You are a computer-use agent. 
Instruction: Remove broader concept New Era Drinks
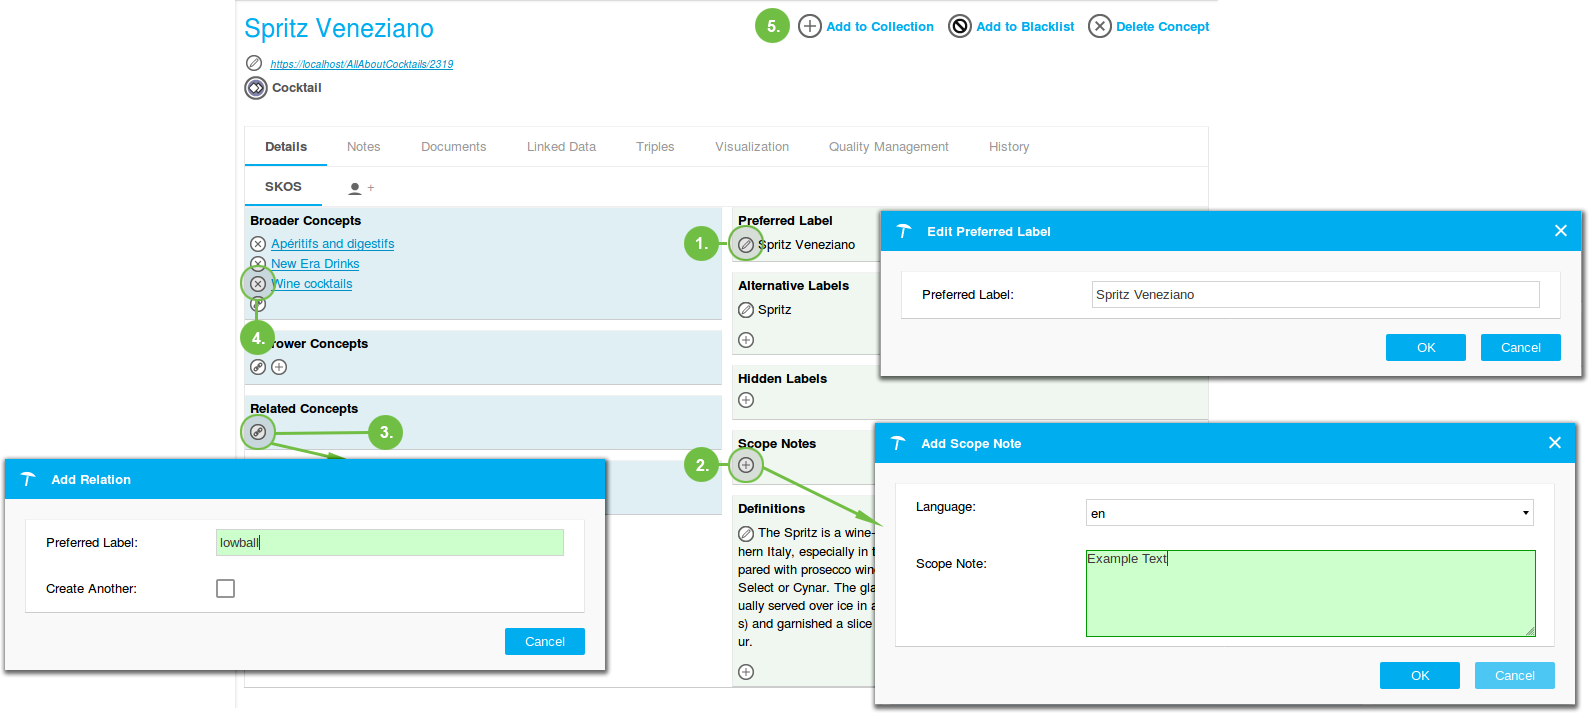pyautogui.click(x=258, y=264)
